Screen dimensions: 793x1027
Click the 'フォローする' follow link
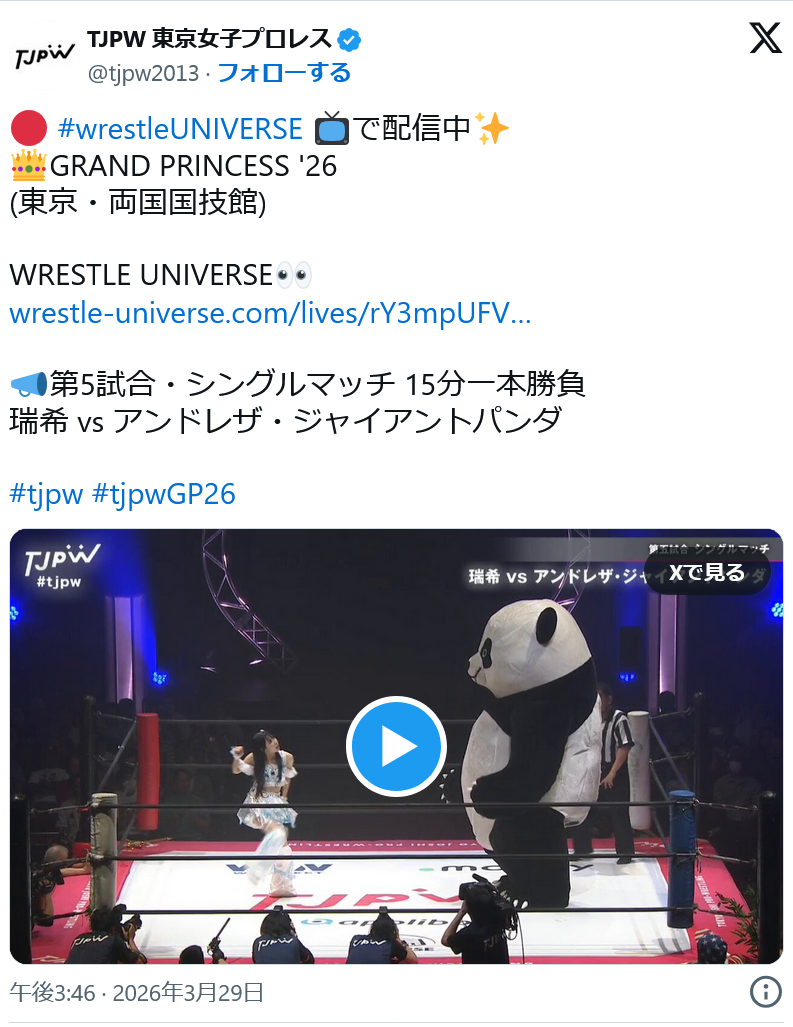tap(284, 73)
